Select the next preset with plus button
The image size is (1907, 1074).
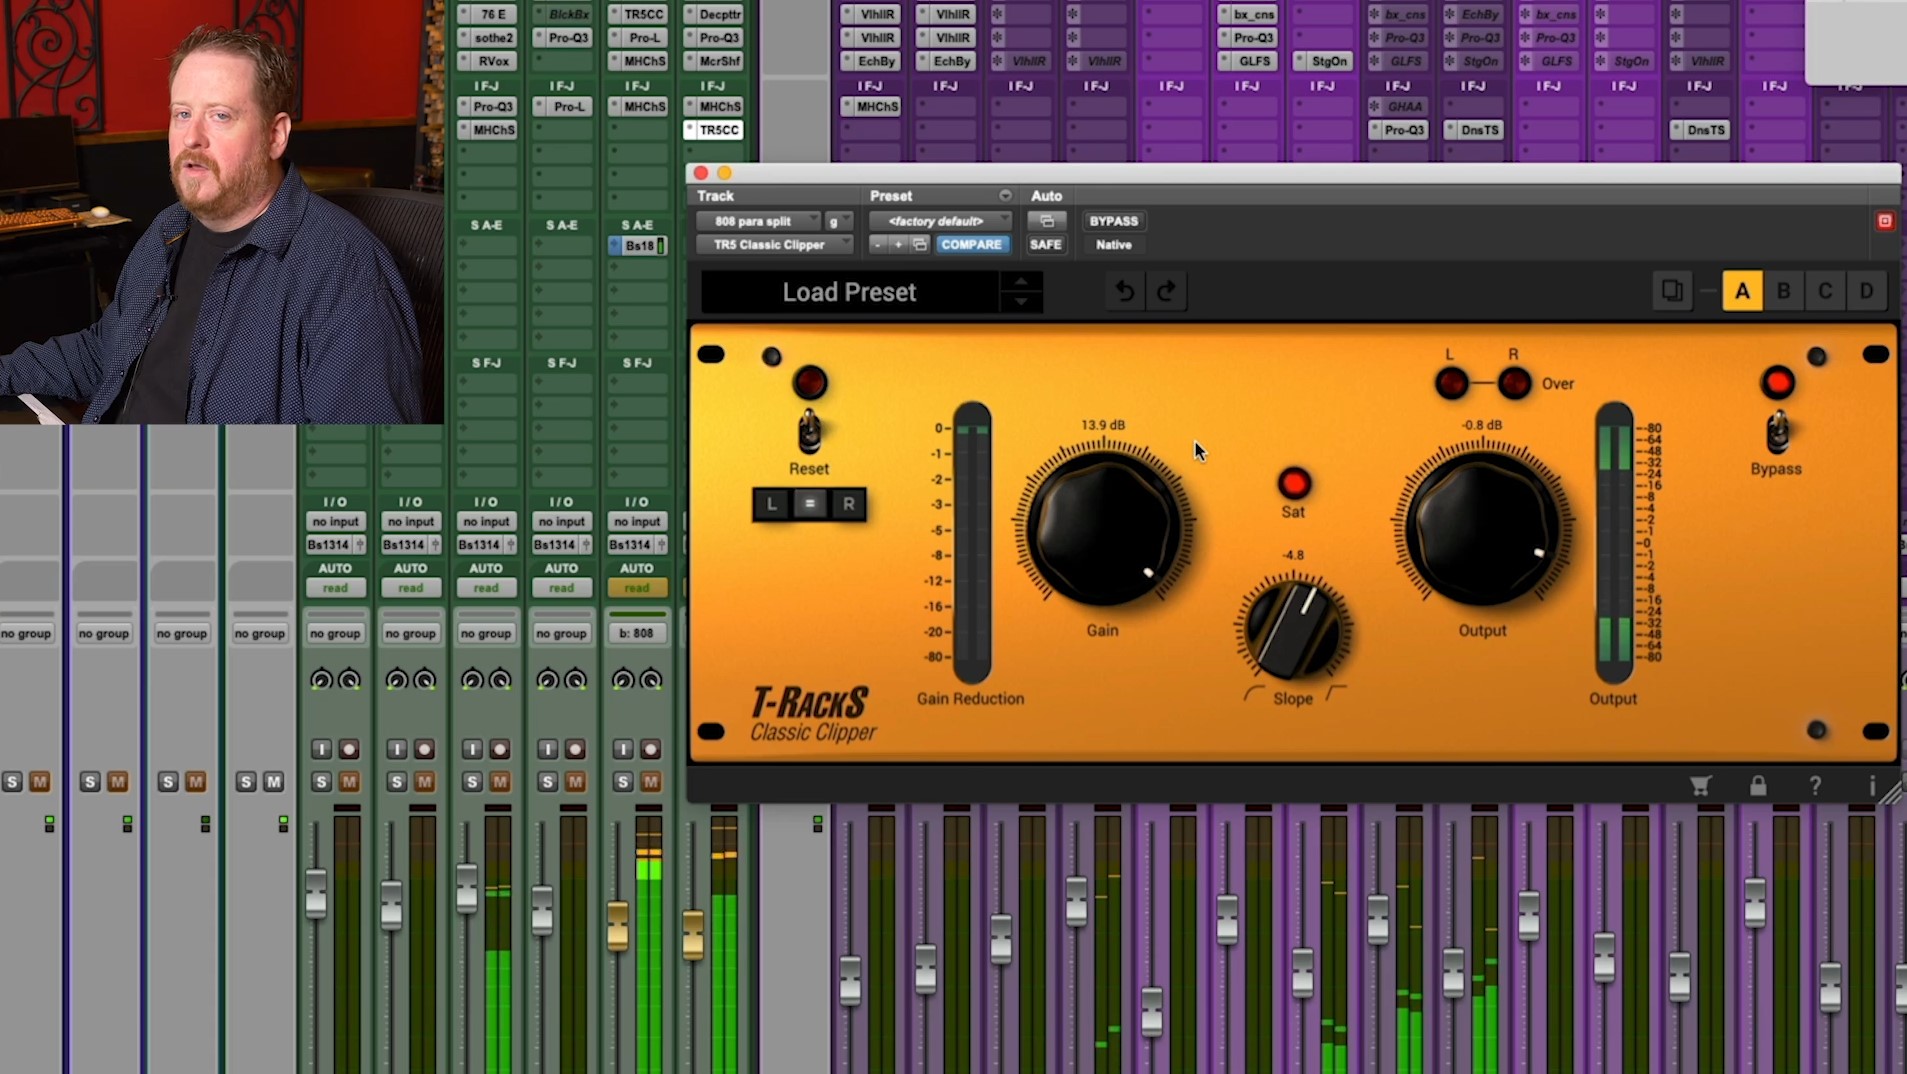898,245
